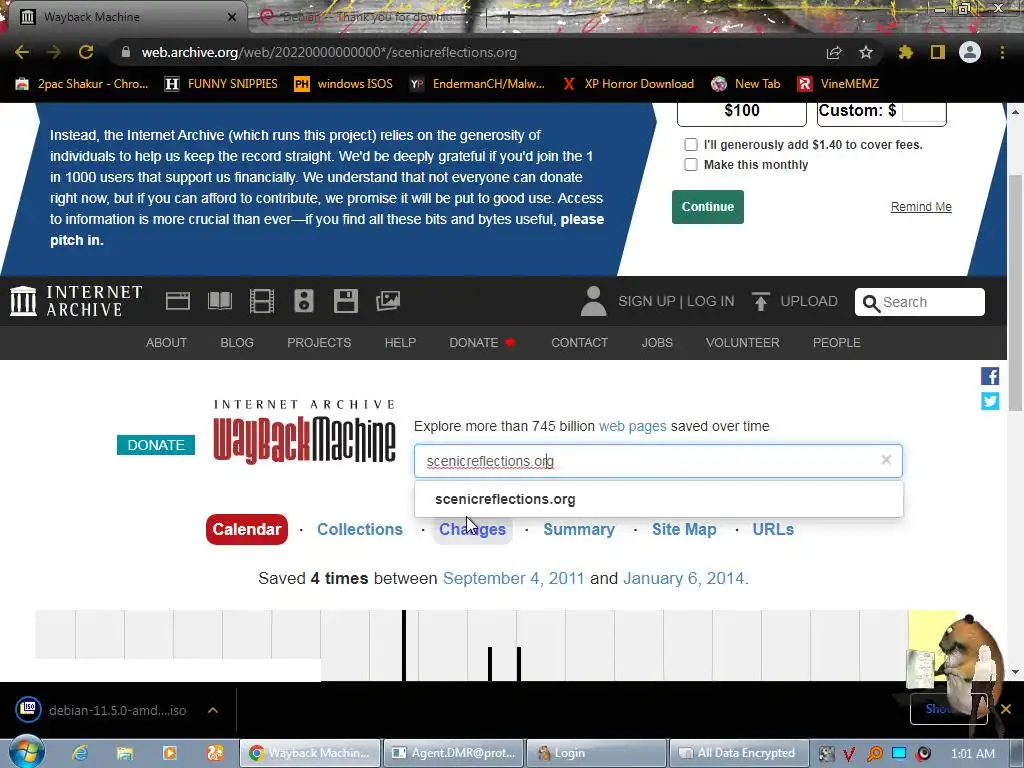Open the Internet Archive audio speaker icon
The height and width of the screenshot is (768, 1024).
[304, 301]
